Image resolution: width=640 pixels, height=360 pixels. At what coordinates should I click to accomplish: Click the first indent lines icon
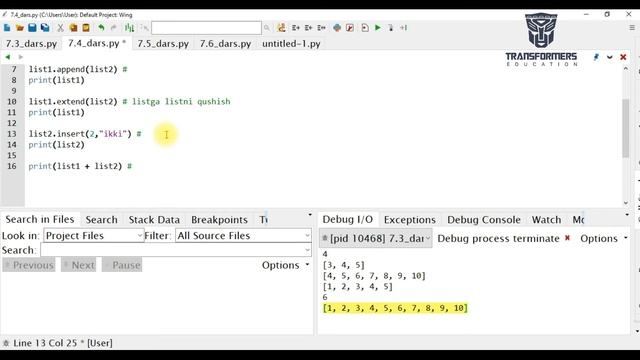(x=296, y=28)
